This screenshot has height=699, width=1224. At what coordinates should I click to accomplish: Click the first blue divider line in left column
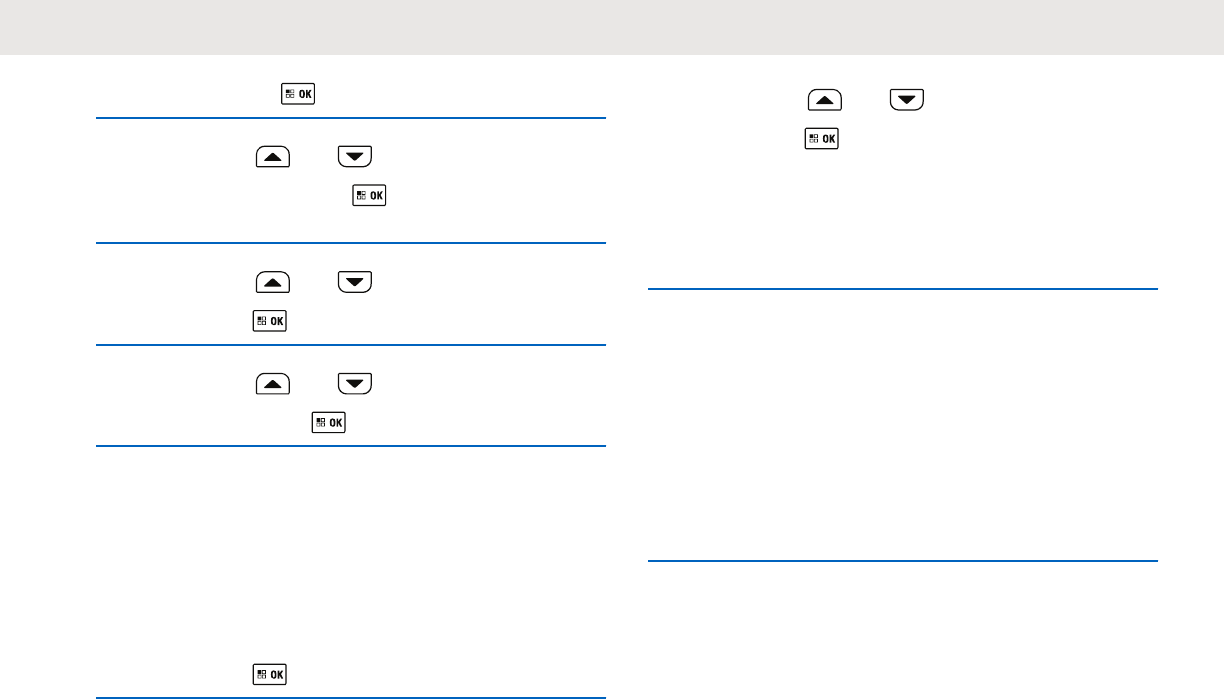(351, 119)
